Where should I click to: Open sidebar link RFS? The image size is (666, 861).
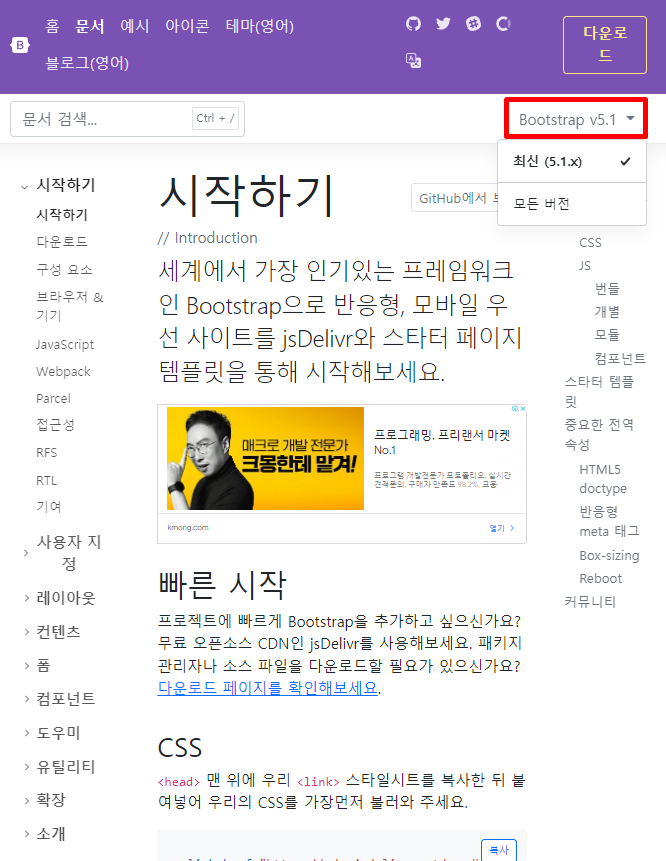pyautogui.click(x=47, y=452)
